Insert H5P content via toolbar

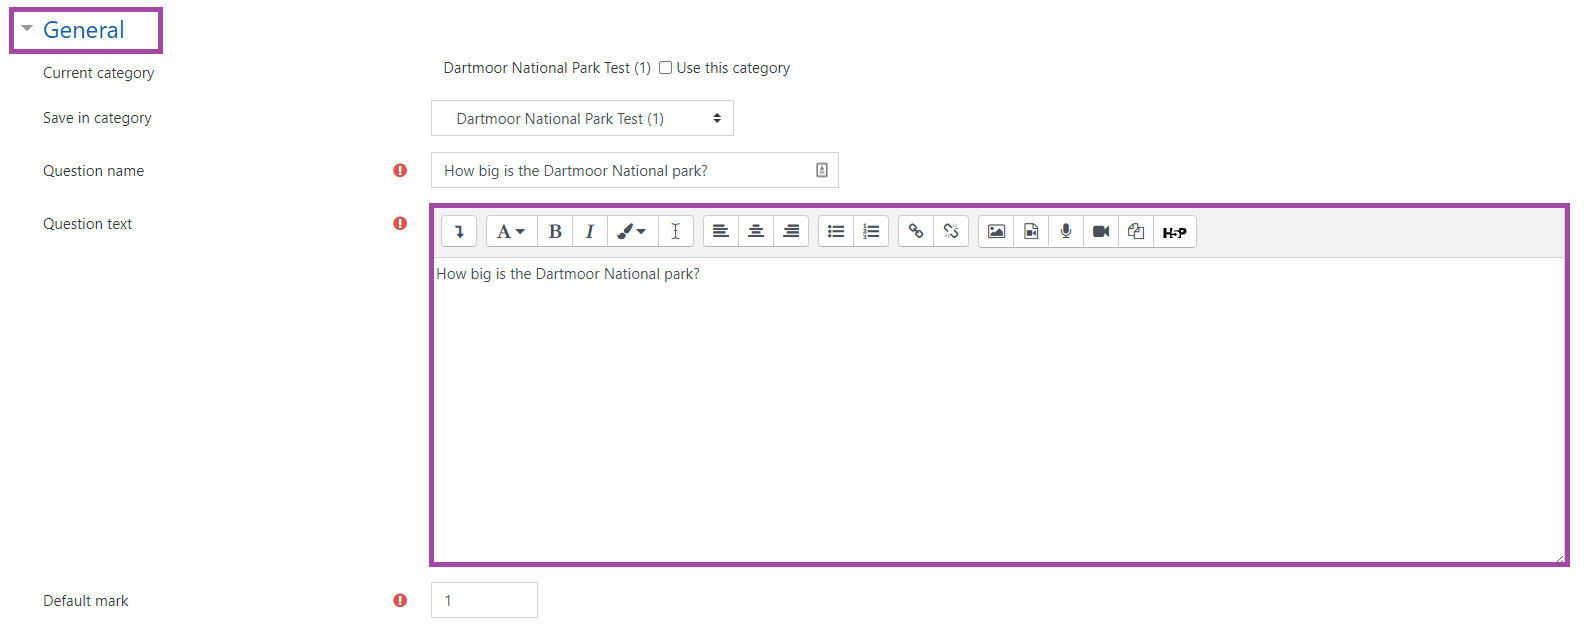pyautogui.click(x=1174, y=232)
